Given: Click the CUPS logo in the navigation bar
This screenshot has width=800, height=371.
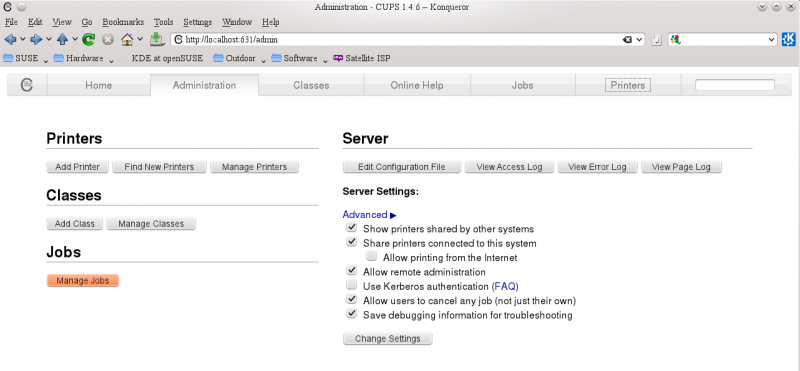Looking at the screenshot, I should click(x=27, y=85).
